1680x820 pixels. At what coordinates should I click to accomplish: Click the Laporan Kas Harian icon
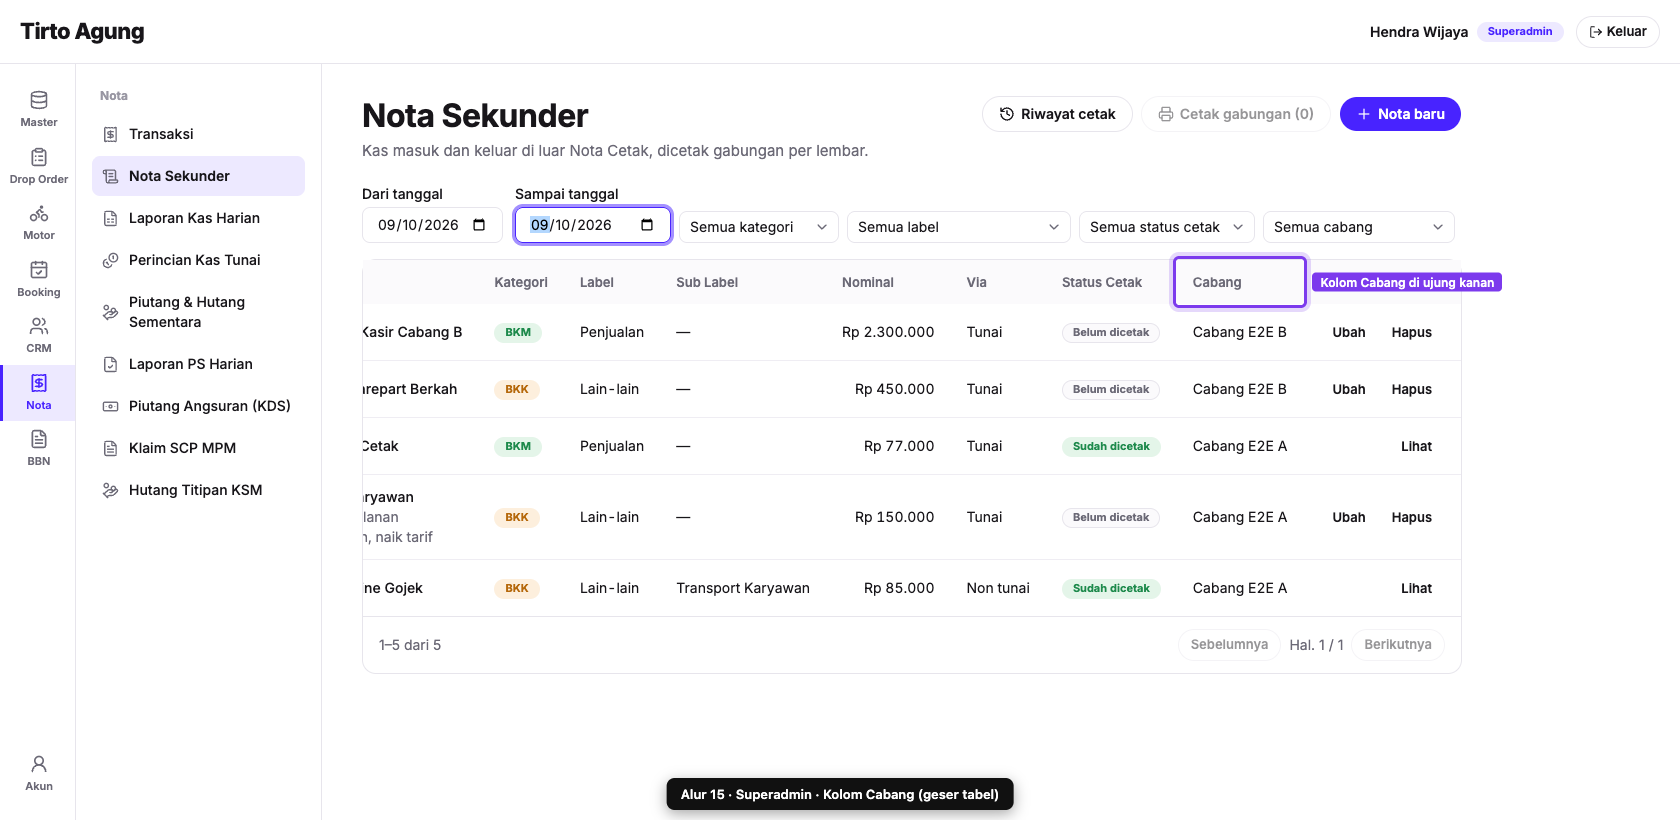pyautogui.click(x=111, y=218)
